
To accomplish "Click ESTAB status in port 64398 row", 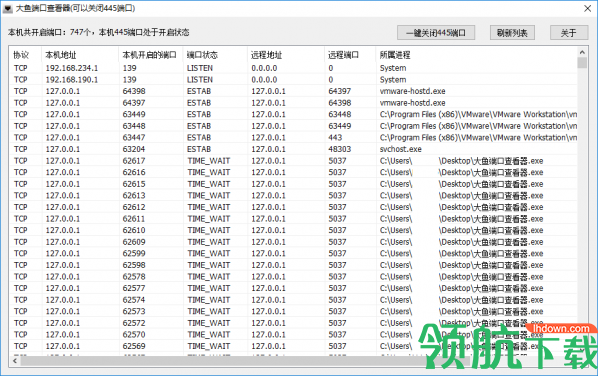I will coord(199,91).
